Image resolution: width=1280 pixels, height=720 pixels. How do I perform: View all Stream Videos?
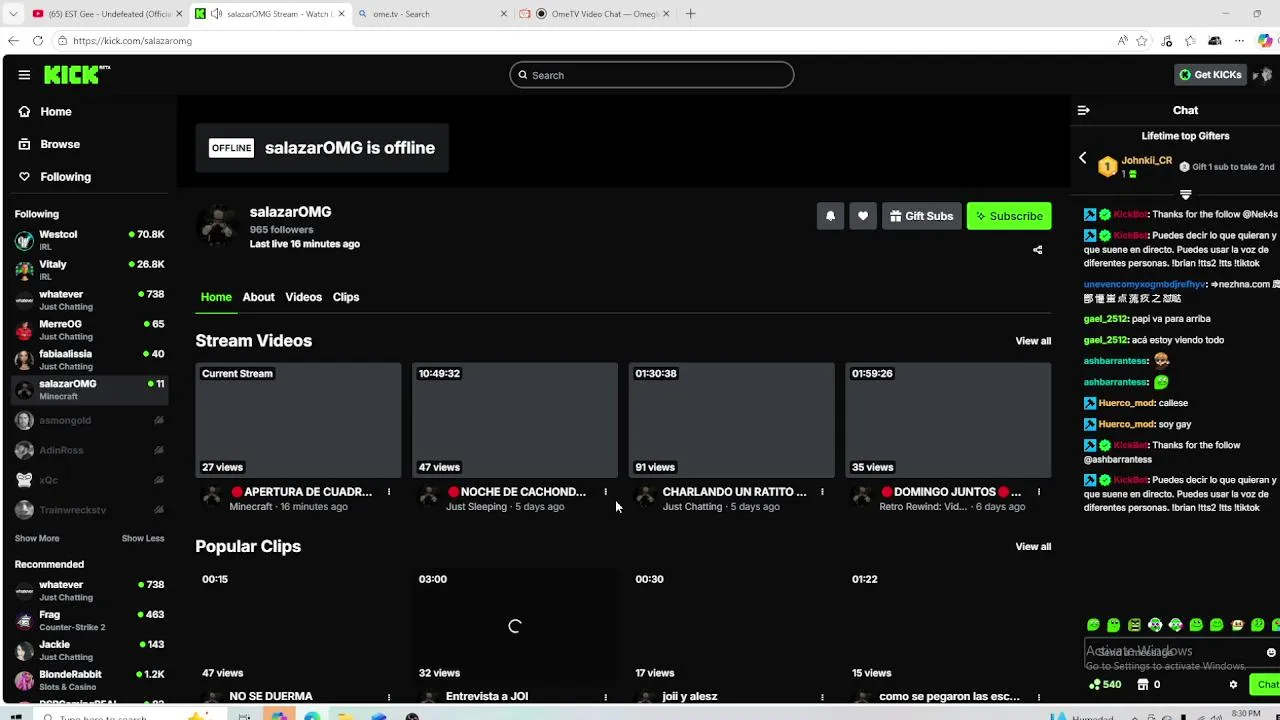tap(1033, 341)
